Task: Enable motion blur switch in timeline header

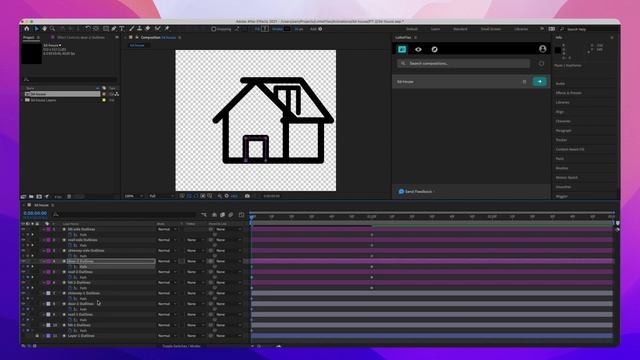Action: (x=231, y=215)
